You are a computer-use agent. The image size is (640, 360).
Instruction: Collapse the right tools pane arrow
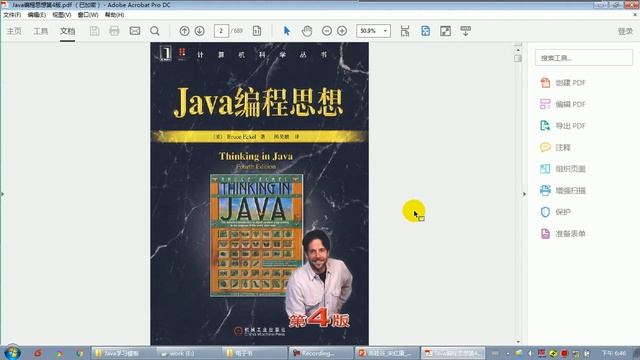(524, 194)
